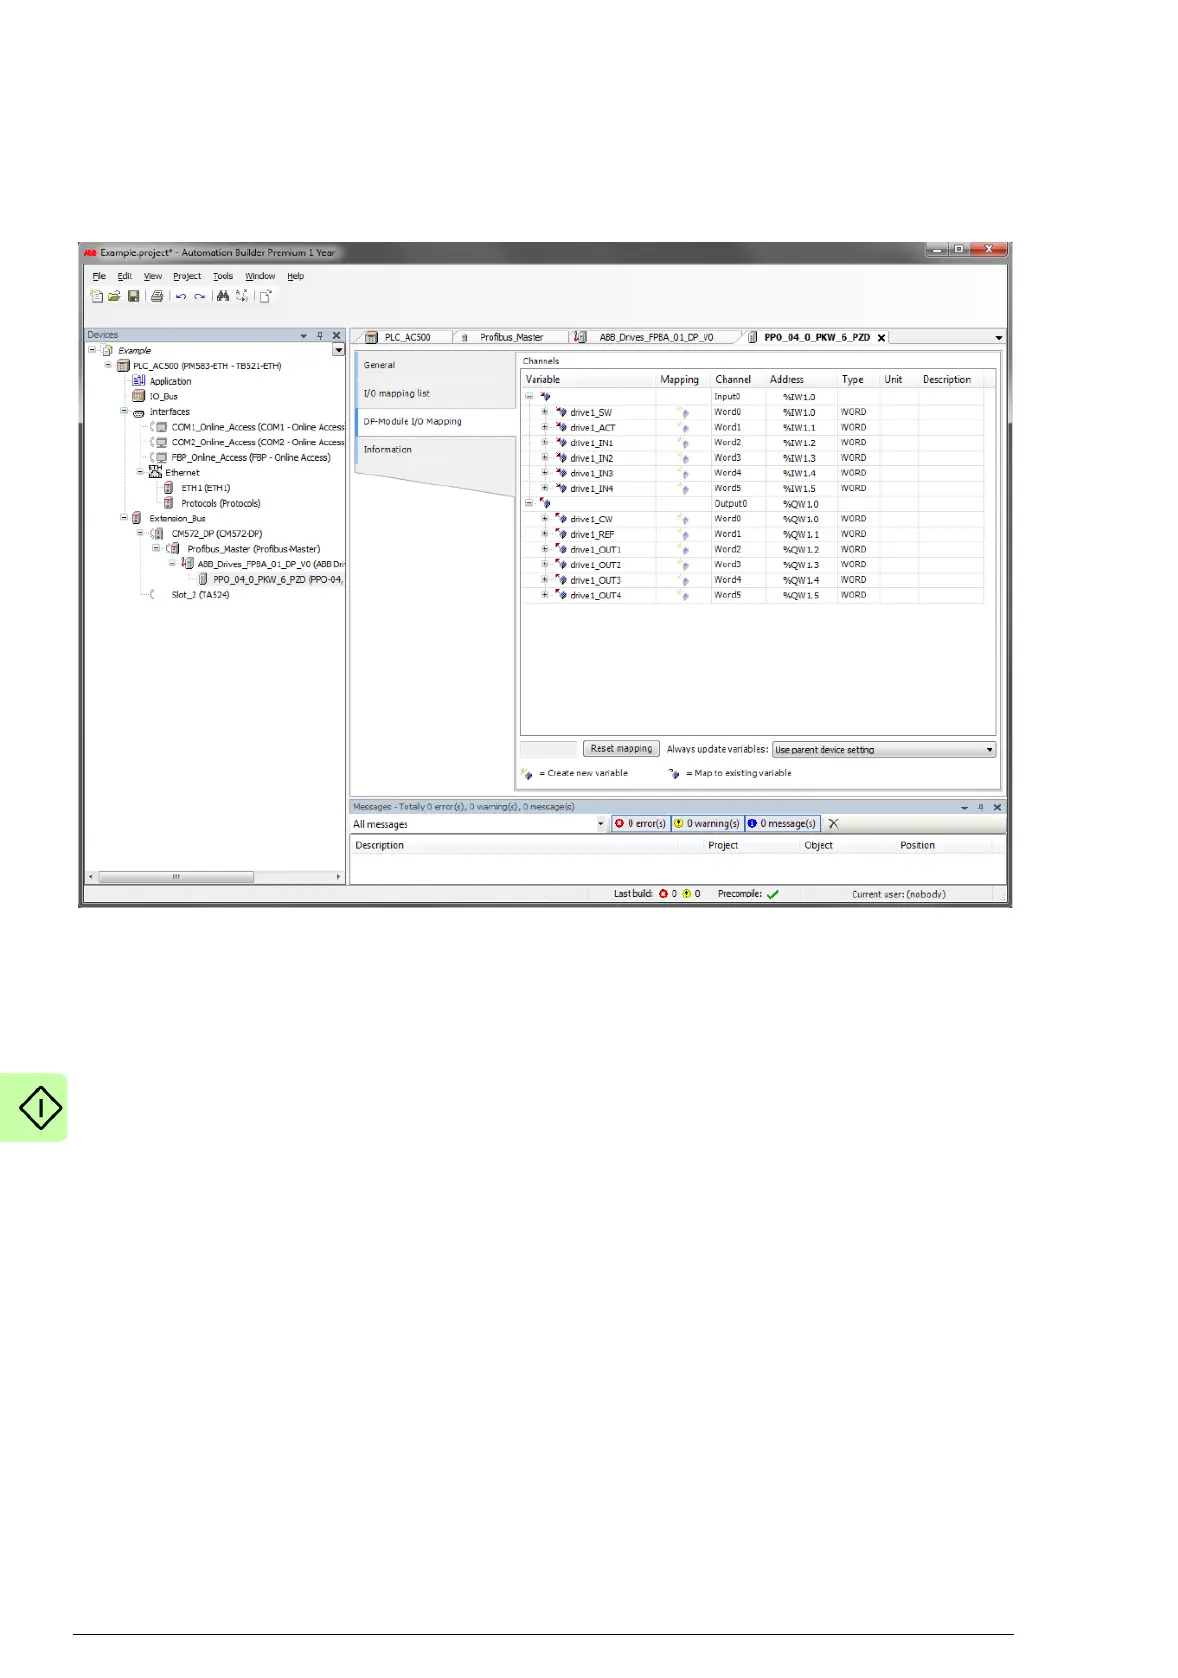The image size is (1178, 1678).
Task: Click the page icon at the toolbar's right end
Action: (x=265, y=296)
